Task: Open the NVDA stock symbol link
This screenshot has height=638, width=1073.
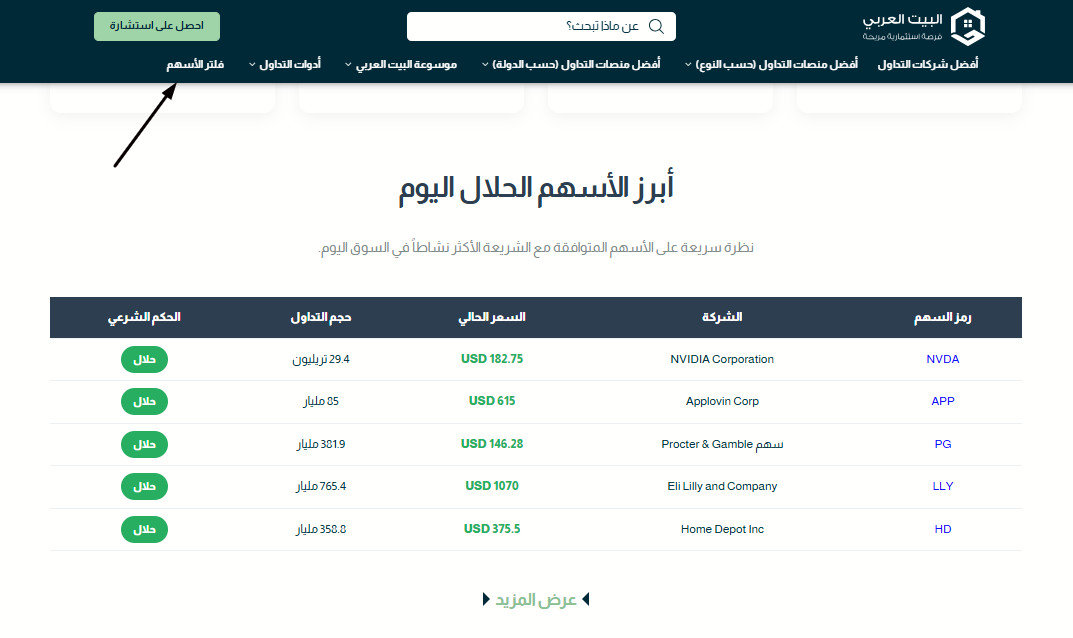Action: pyautogui.click(x=943, y=359)
